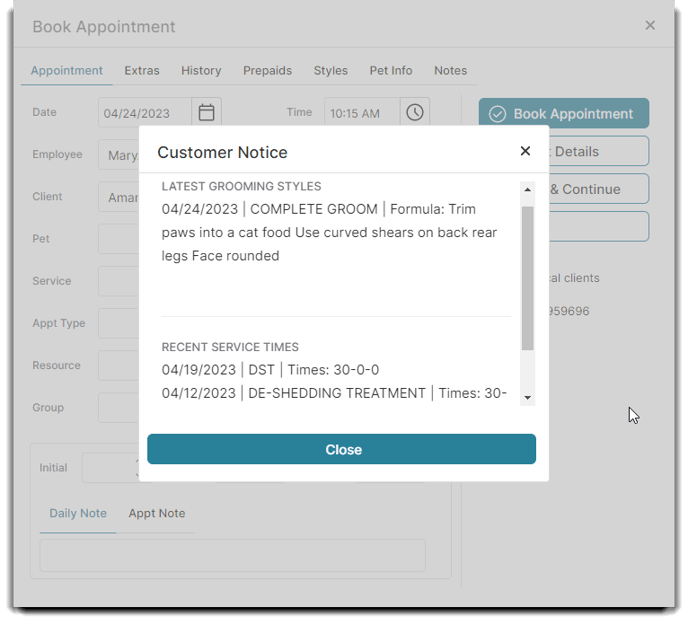Image resolution: width=688 pixels, height=634 pixels.
Task: Click the Date input field
Action: (145, 113)
